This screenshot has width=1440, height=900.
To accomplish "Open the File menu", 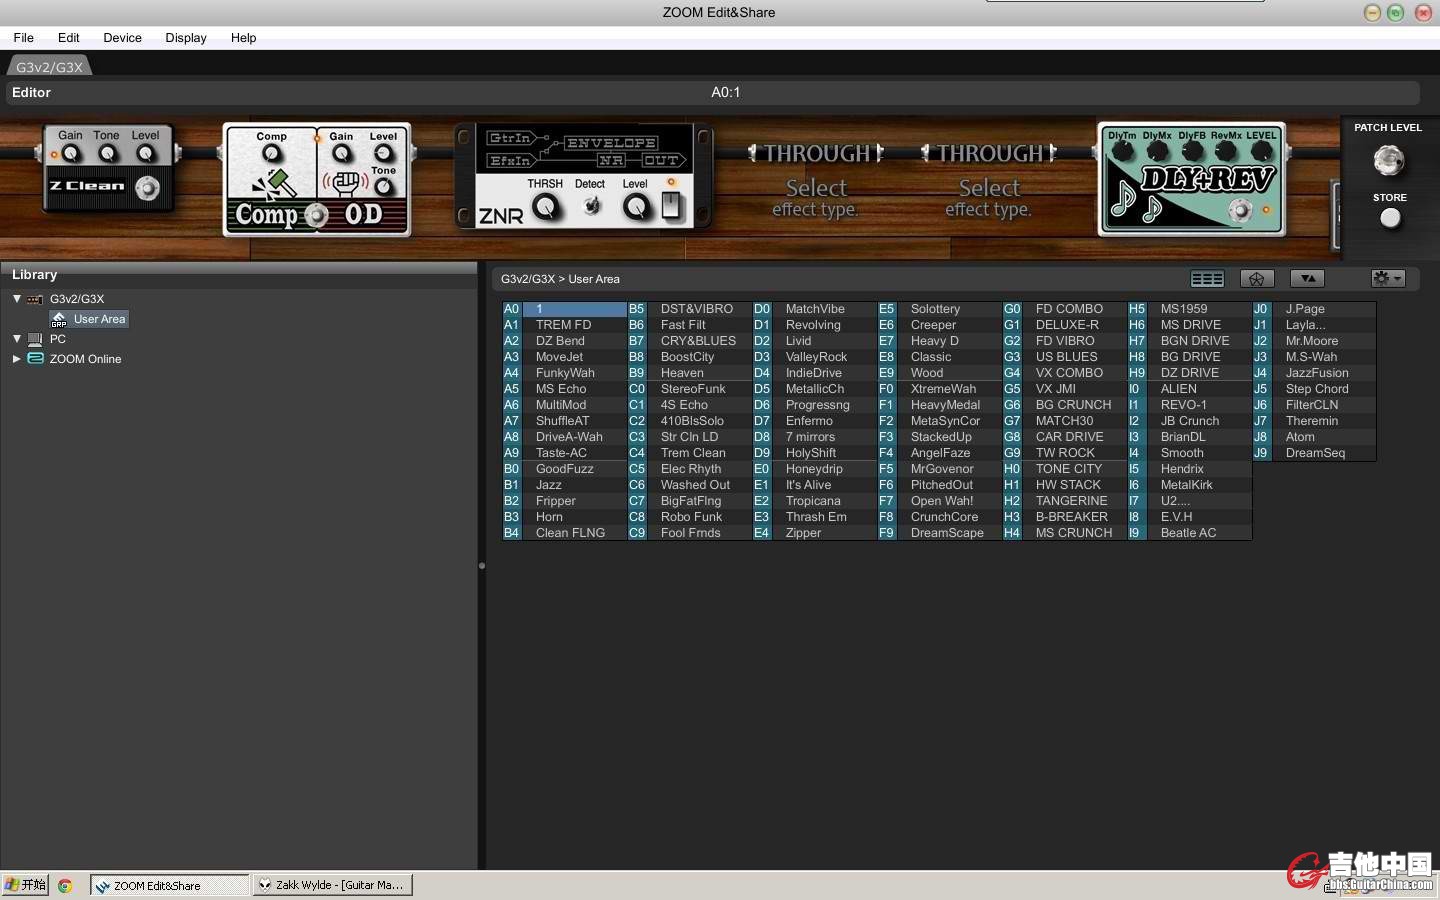I will tap(24, 38).
